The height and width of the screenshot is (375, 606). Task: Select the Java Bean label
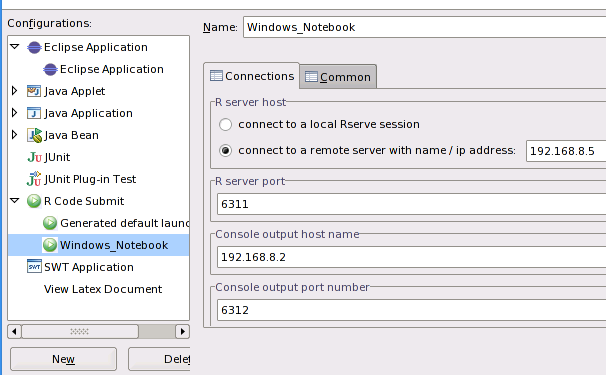pyautogui.click(x=71, y=135)
